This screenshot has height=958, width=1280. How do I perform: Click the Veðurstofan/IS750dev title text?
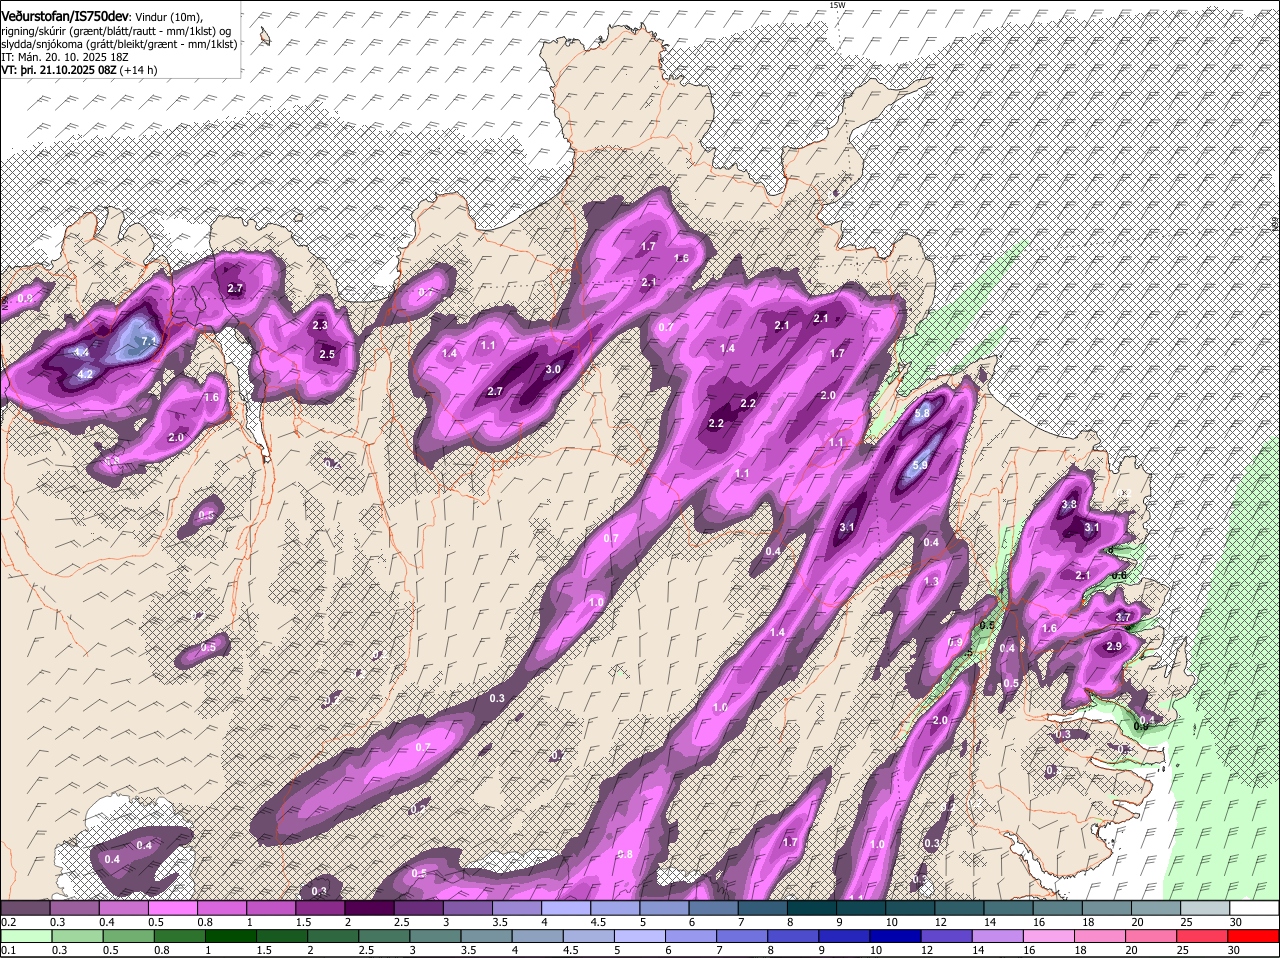point(64,16)
